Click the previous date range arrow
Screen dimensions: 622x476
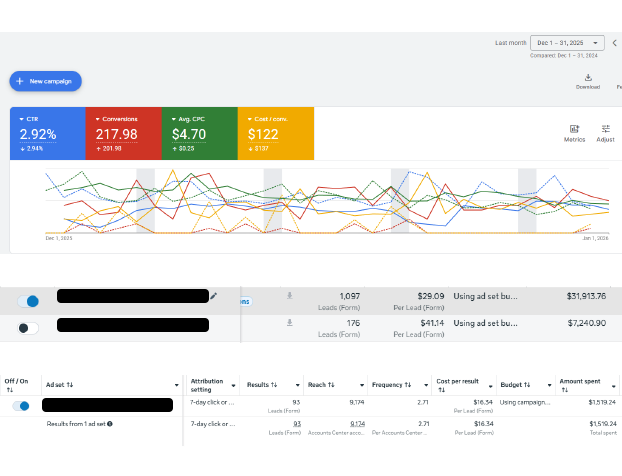(x=615, y=43)
